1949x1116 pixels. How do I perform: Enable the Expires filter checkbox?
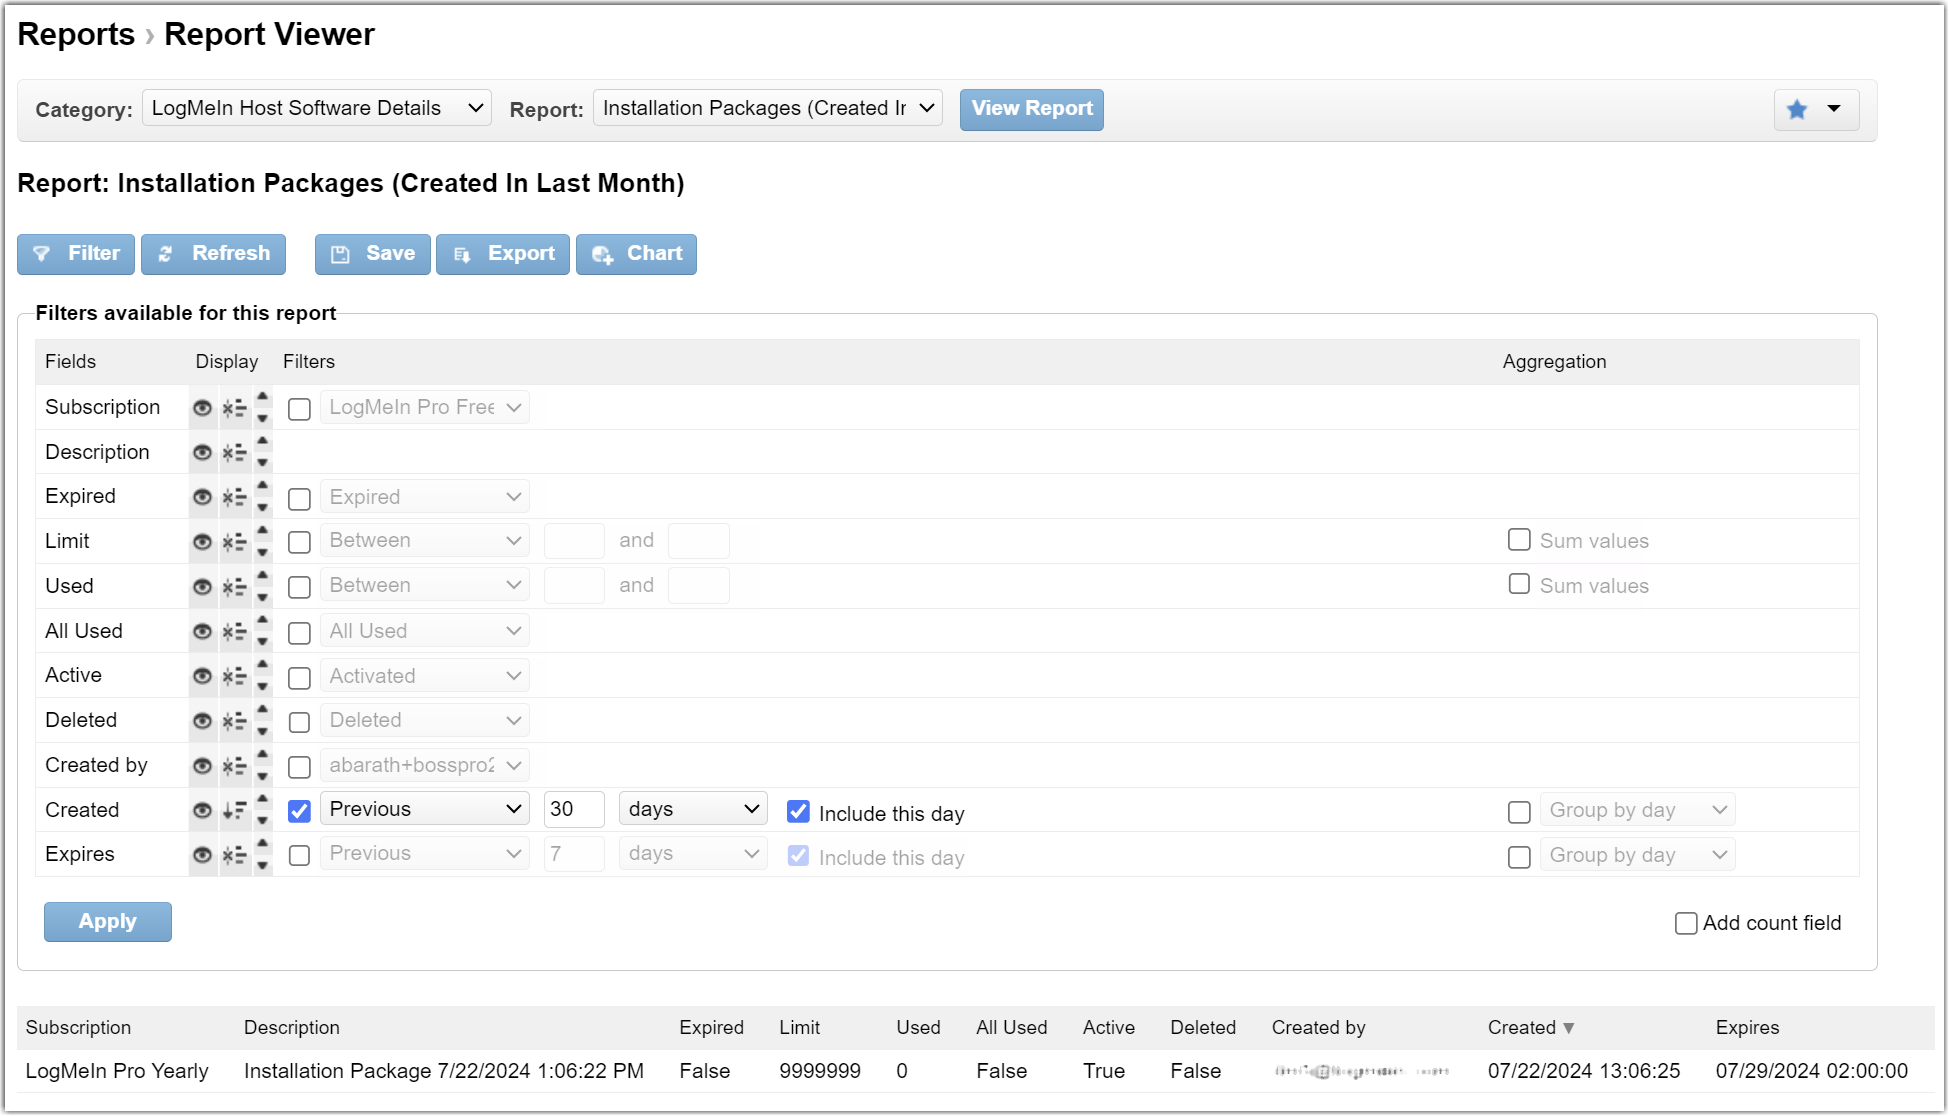coord(299,855)
